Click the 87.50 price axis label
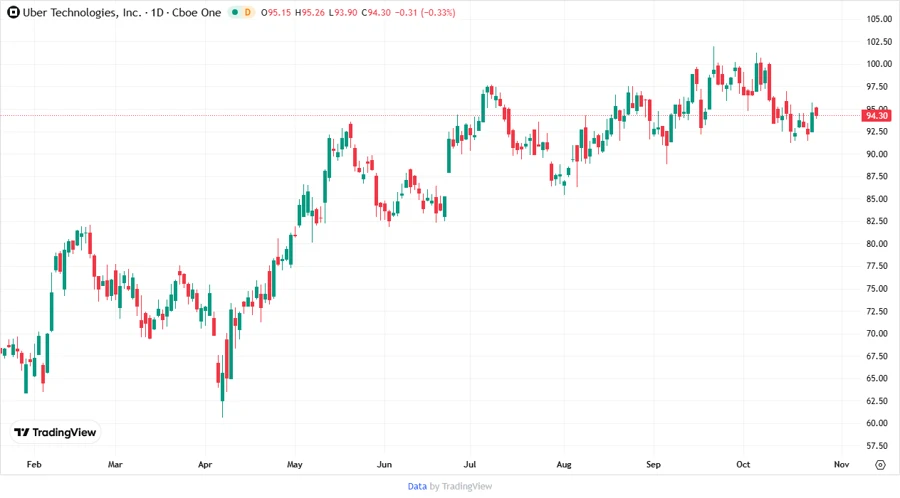The image size is (900, 498). 879,176
